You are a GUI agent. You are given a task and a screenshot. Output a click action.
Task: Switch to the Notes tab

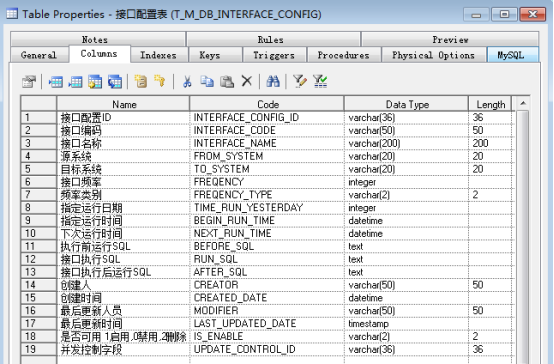pos(98,39)
